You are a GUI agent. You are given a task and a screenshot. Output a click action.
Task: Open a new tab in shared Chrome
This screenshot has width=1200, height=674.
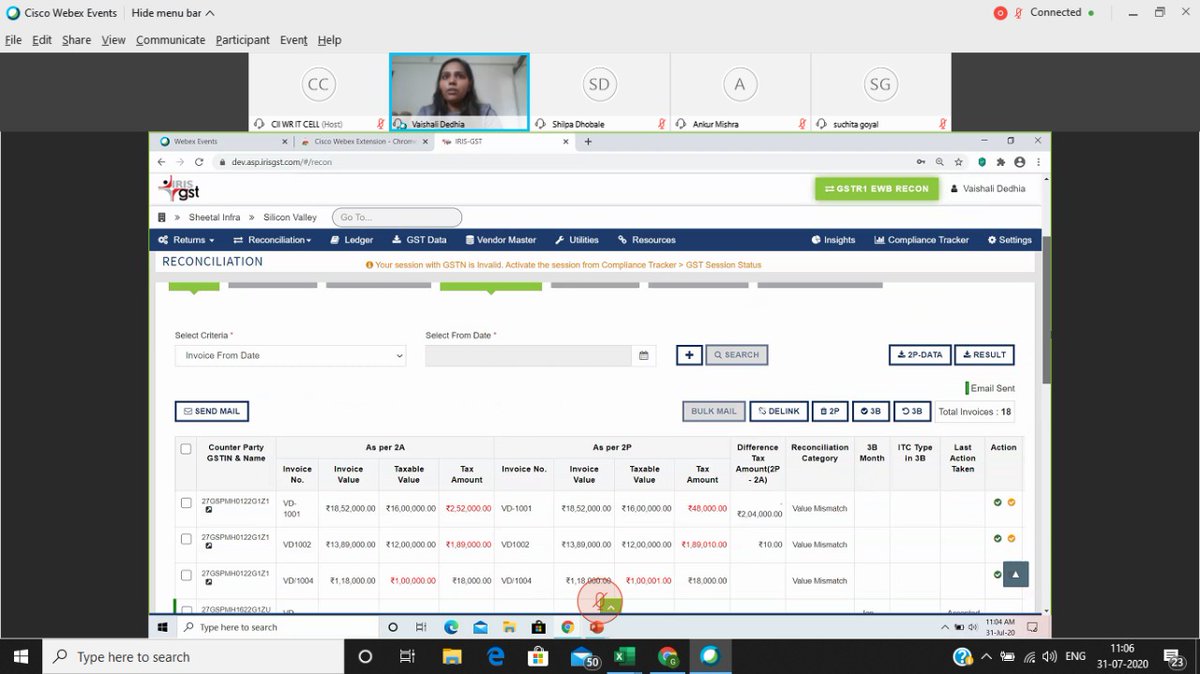click(x=588, y=142)
